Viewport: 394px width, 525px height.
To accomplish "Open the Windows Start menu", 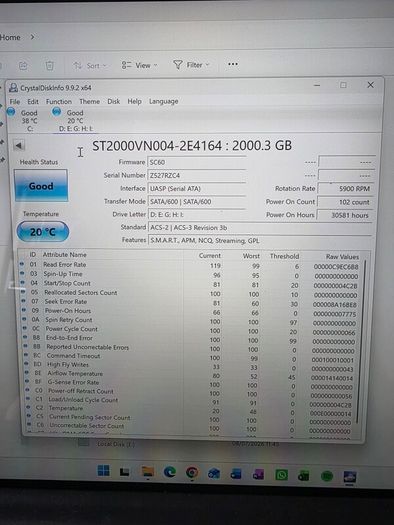I will click(103, 470).
